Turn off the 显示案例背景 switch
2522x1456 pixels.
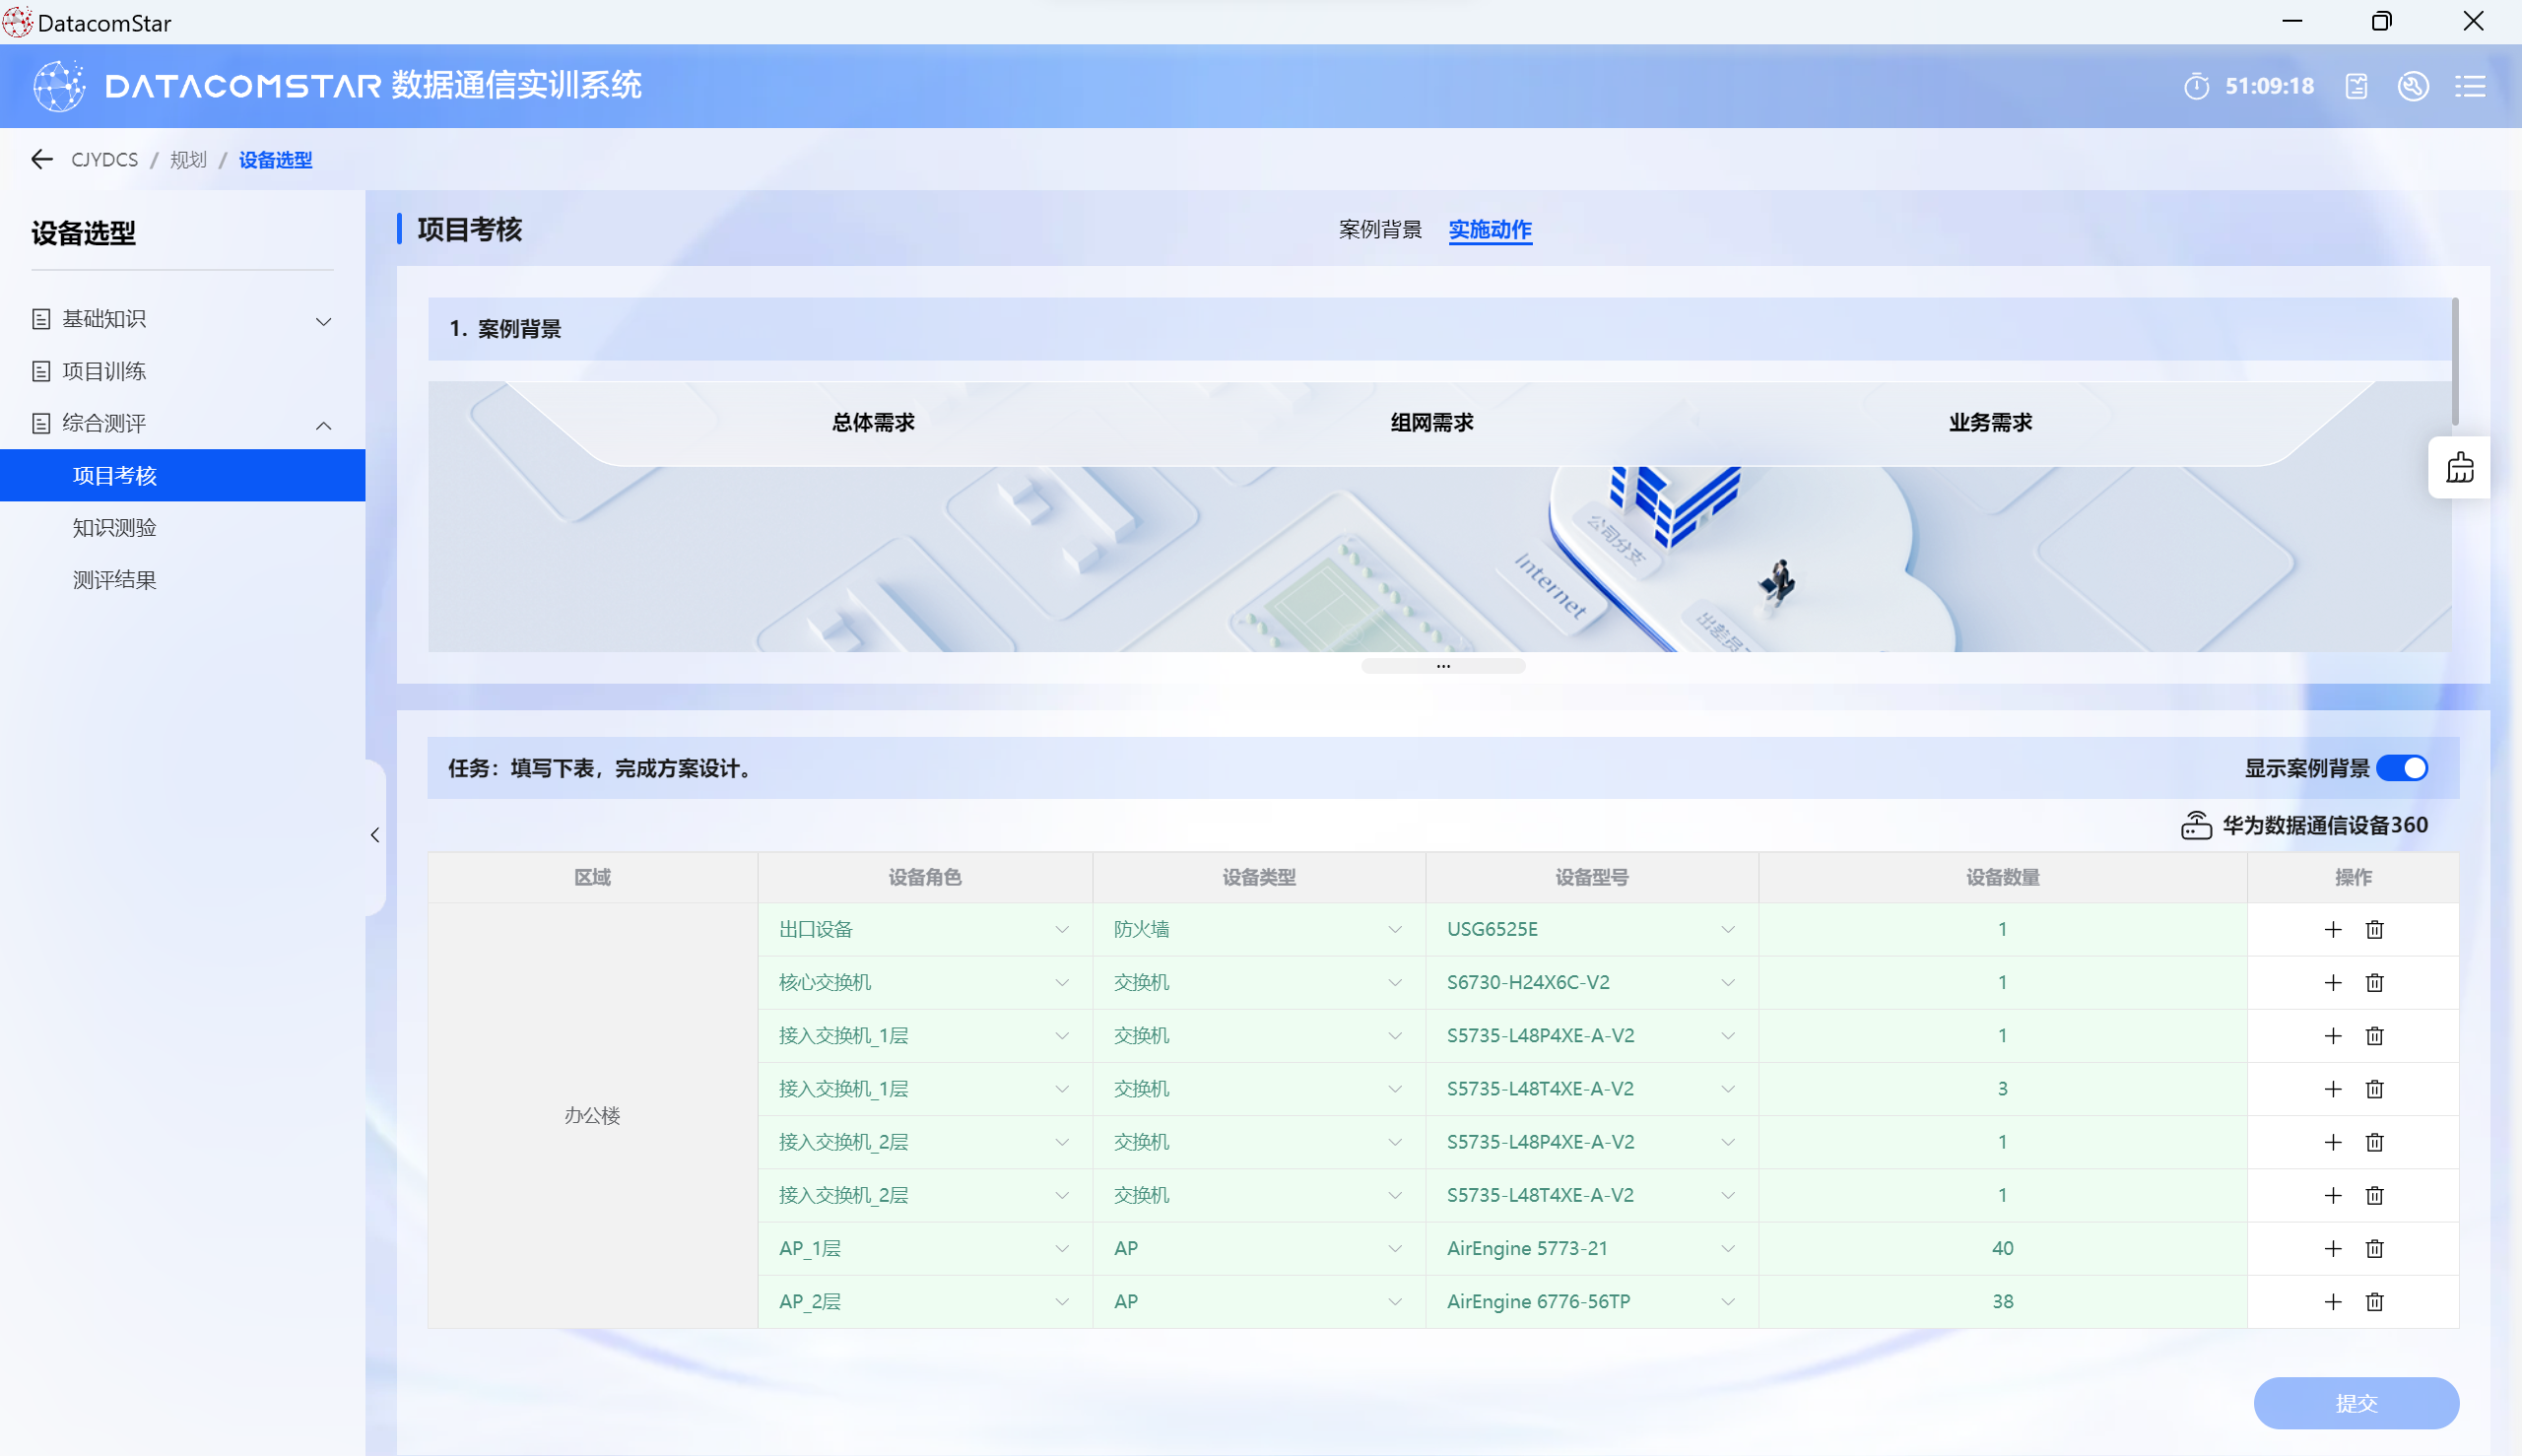pyautogui.click(x=2401, y=767)
